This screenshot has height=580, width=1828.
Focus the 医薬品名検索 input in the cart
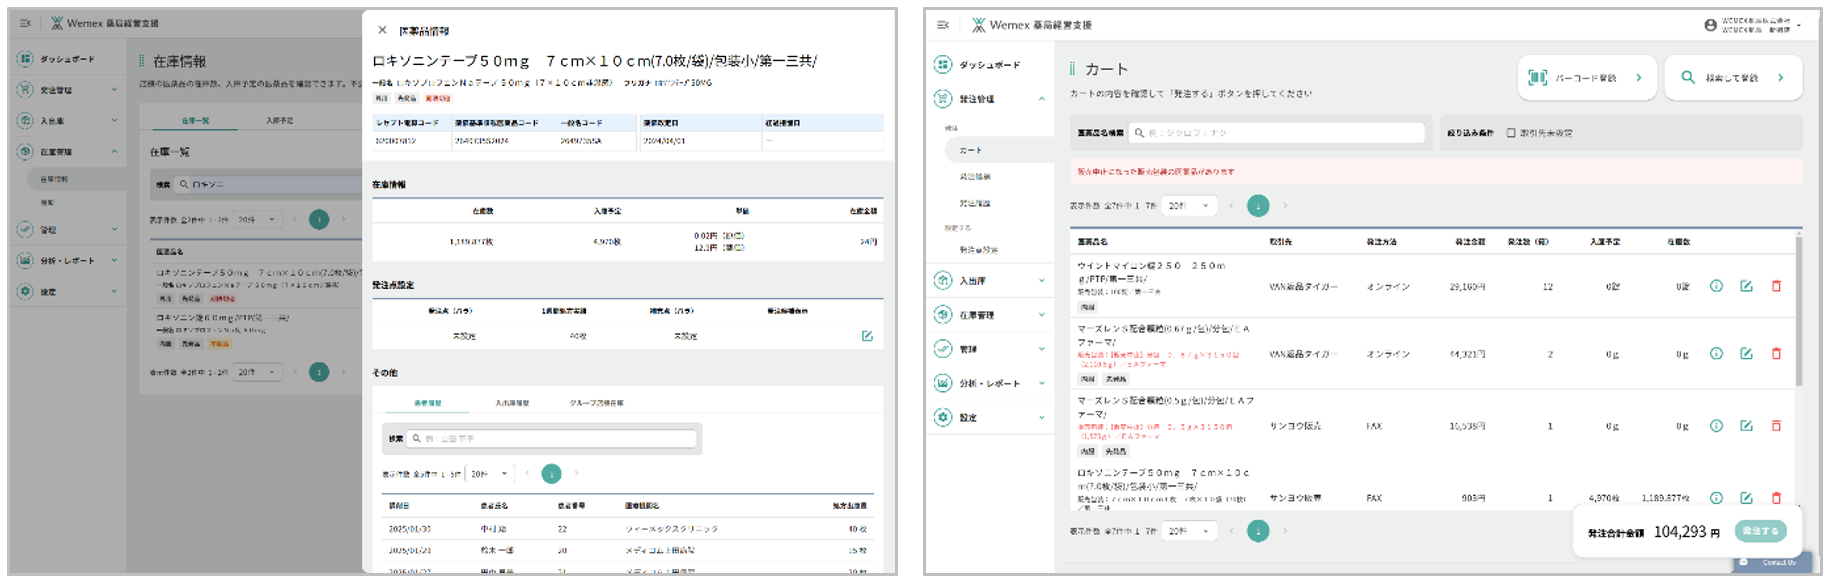1277,133
